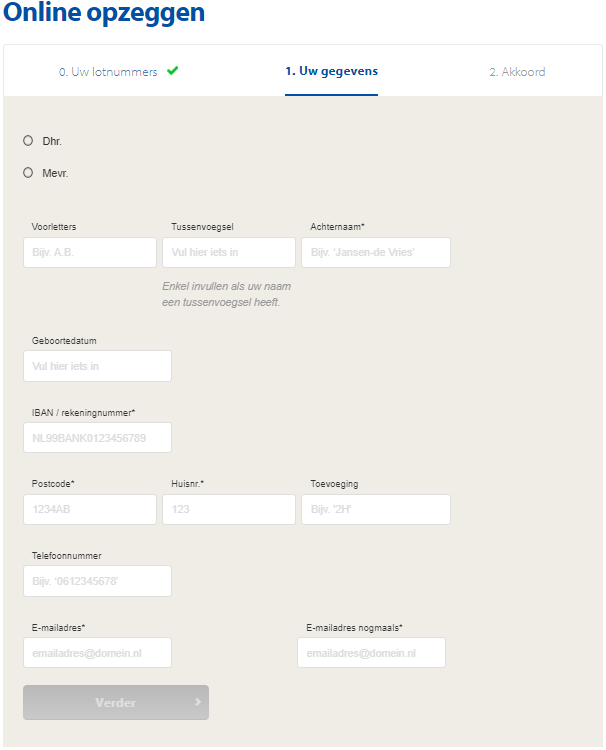The width and height of the screenshot is (606, 750).
Task: Click the 'E-mailadres nogmaals' field
Action: tap(371, 652)
